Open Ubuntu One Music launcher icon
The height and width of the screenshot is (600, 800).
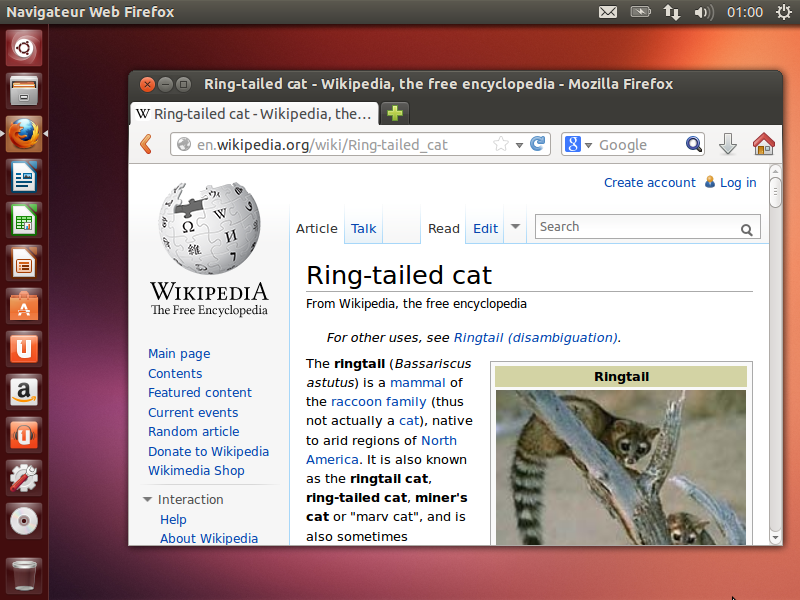[24, 435]
